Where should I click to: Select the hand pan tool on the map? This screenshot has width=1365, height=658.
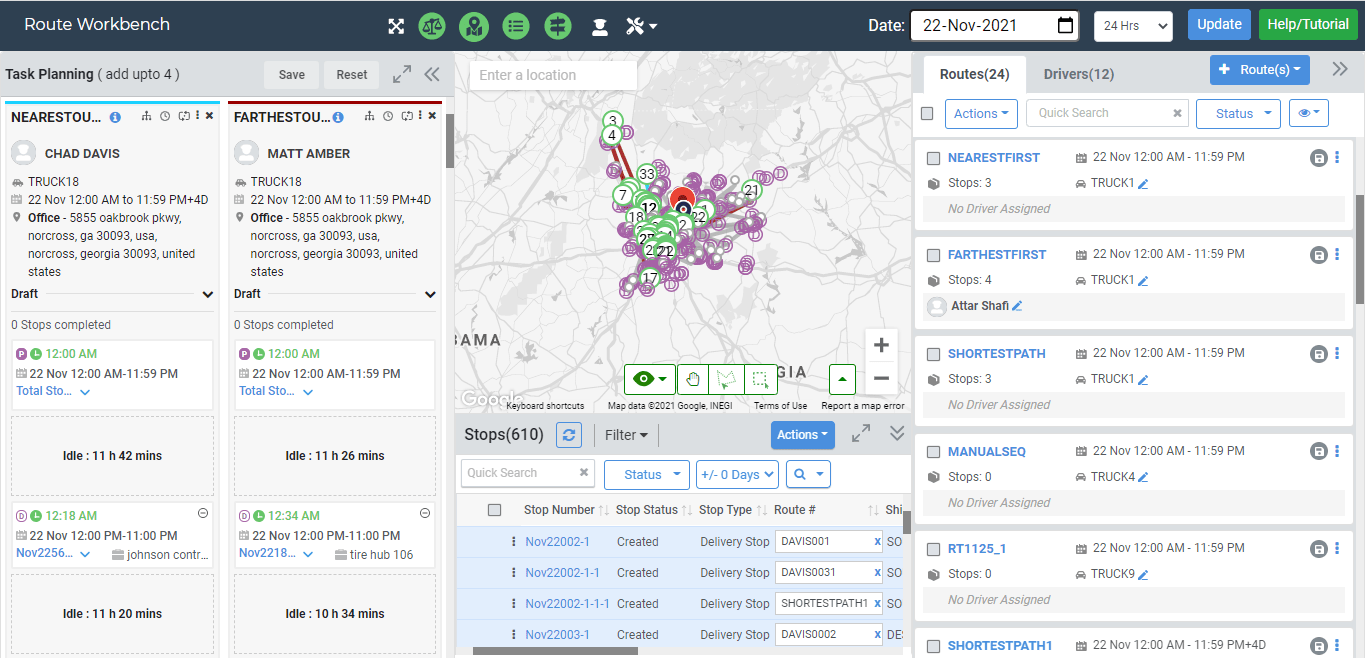(693, 379)
